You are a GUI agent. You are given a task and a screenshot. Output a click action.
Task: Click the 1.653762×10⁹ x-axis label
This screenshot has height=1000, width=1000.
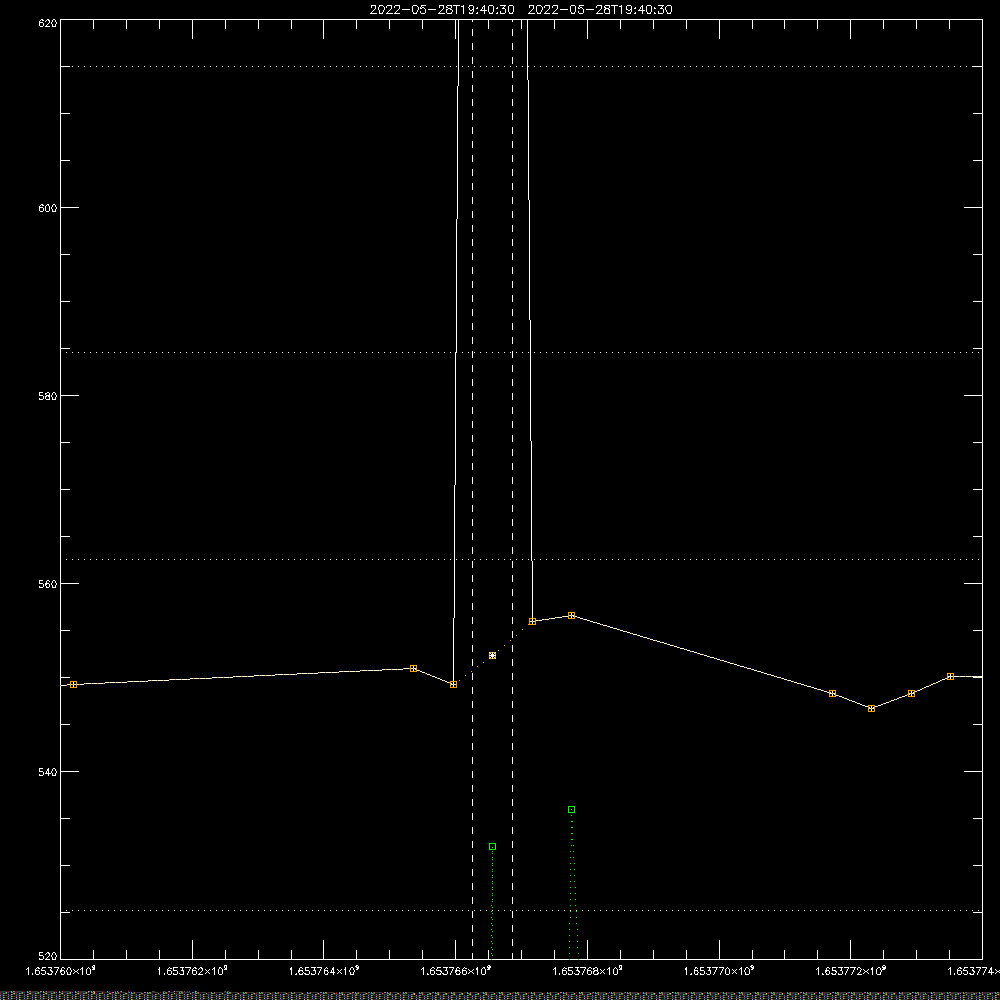coord(192,971)
